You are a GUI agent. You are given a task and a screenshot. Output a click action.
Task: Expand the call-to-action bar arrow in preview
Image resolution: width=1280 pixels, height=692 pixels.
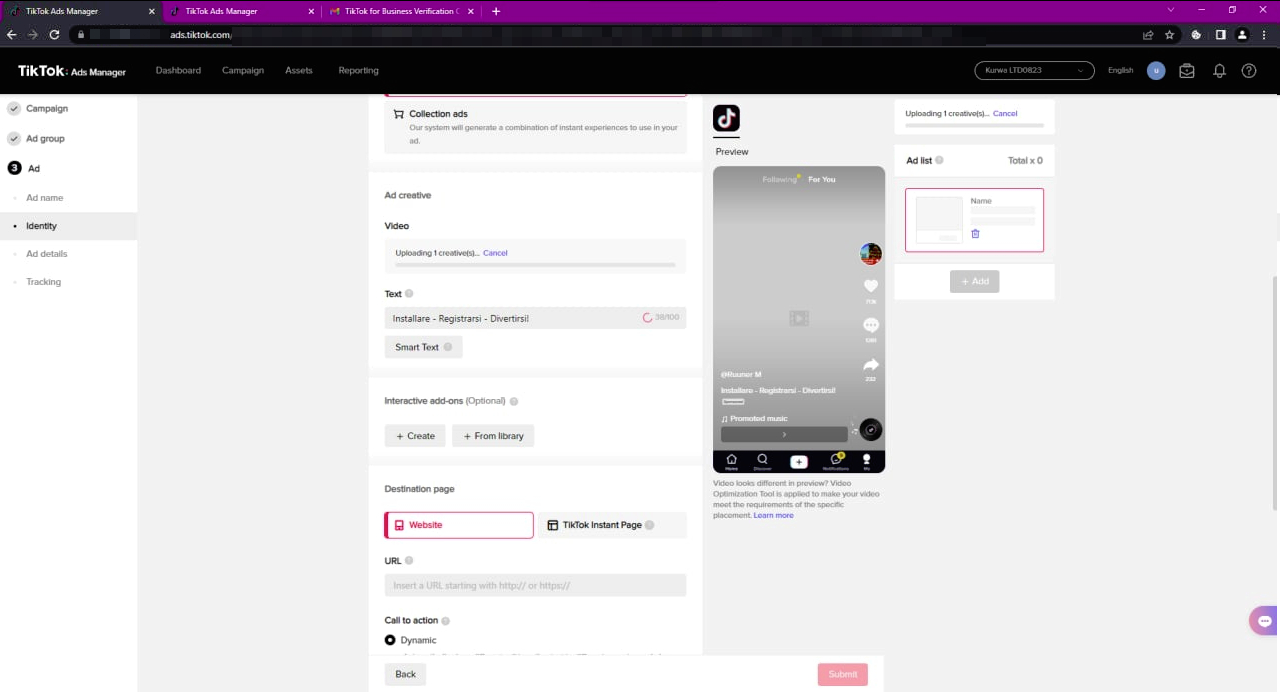pyautogui.click(x=784, y=435)
